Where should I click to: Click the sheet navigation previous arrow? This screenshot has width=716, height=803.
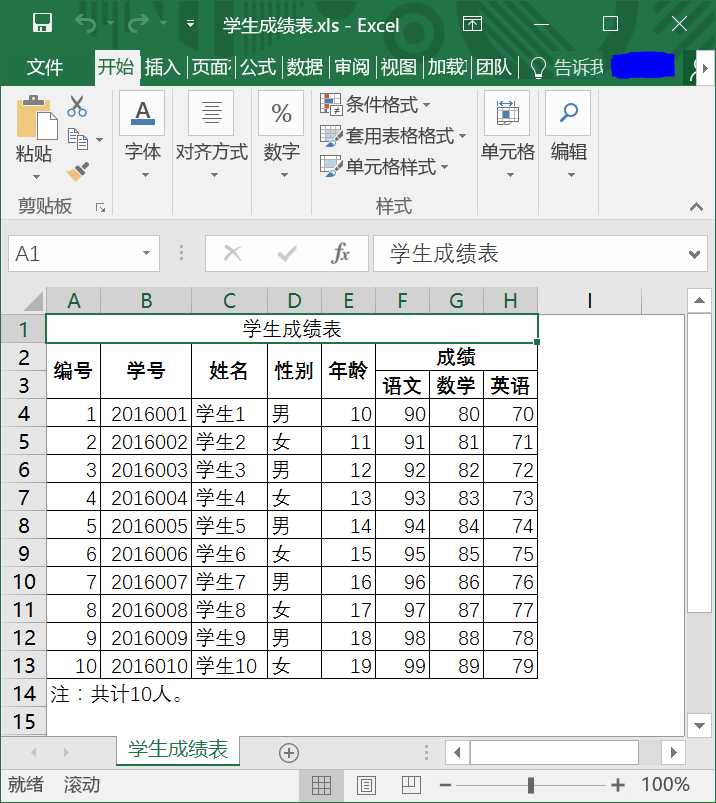[34, 752]
